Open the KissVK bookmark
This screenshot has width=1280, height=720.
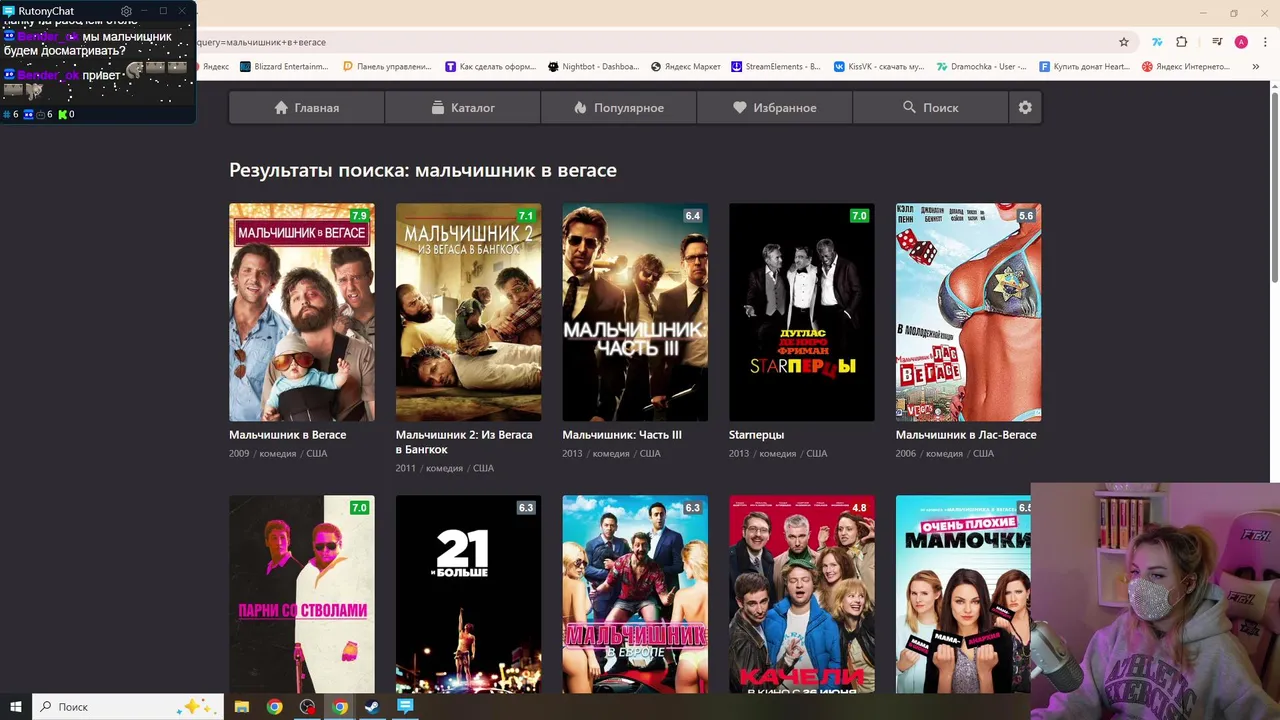879,67
